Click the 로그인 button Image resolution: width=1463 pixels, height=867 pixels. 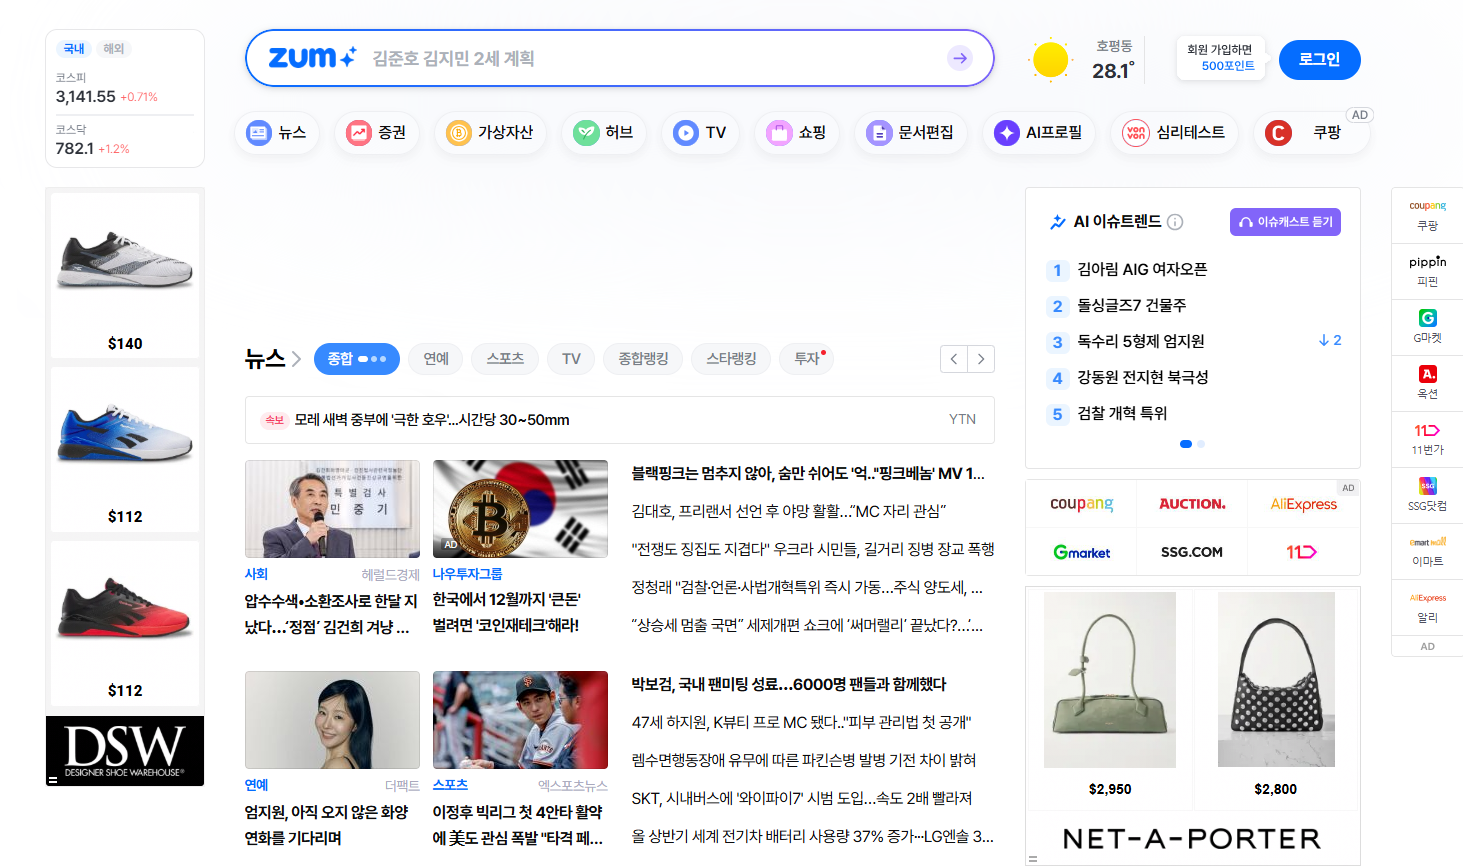pos(1319,60)
